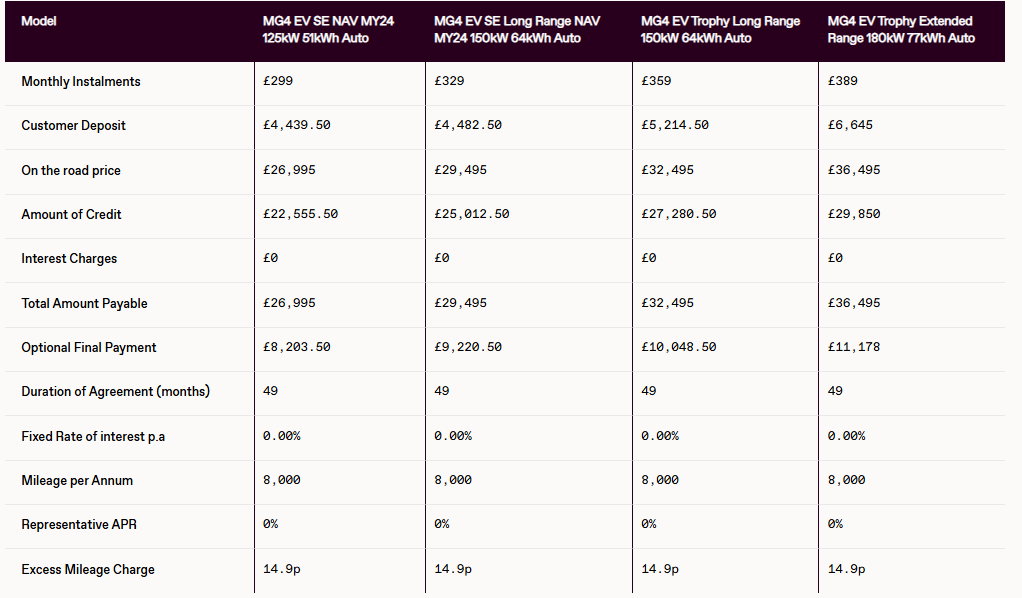Select the MG4 EV SE NAV MY24 header
The height and width of the screenshot is (598, 1022).
(x=328, y=29)
